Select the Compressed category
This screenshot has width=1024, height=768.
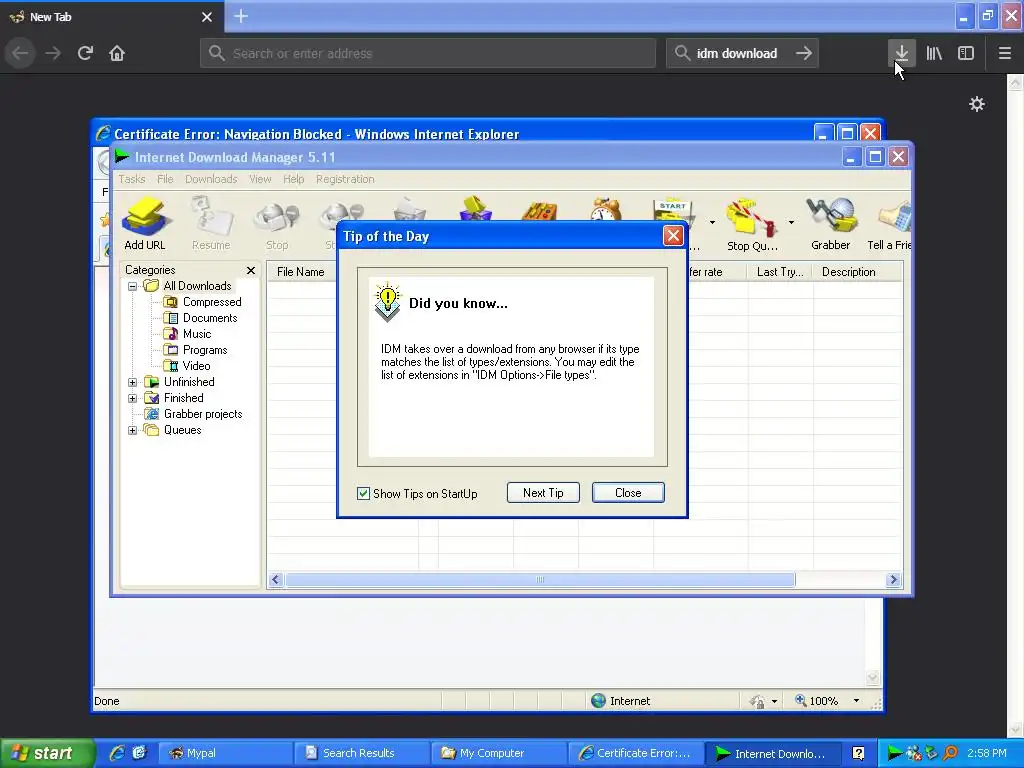pos(212,302)
